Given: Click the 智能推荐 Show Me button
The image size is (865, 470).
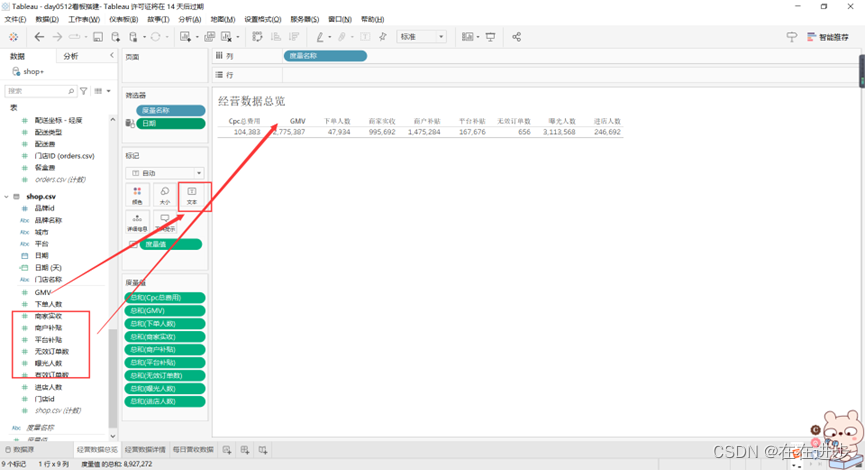Looking at the screenshot, I should pos(828,37).
